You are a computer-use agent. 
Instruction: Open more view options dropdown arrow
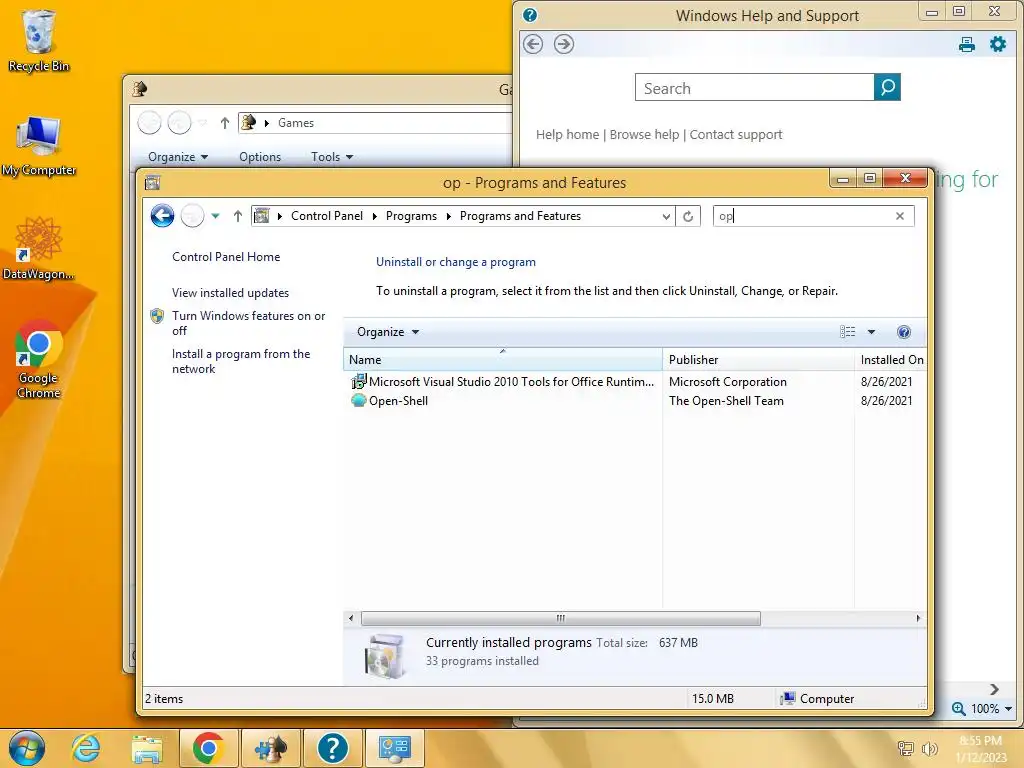pyautogui.click(x=871, y=332)
